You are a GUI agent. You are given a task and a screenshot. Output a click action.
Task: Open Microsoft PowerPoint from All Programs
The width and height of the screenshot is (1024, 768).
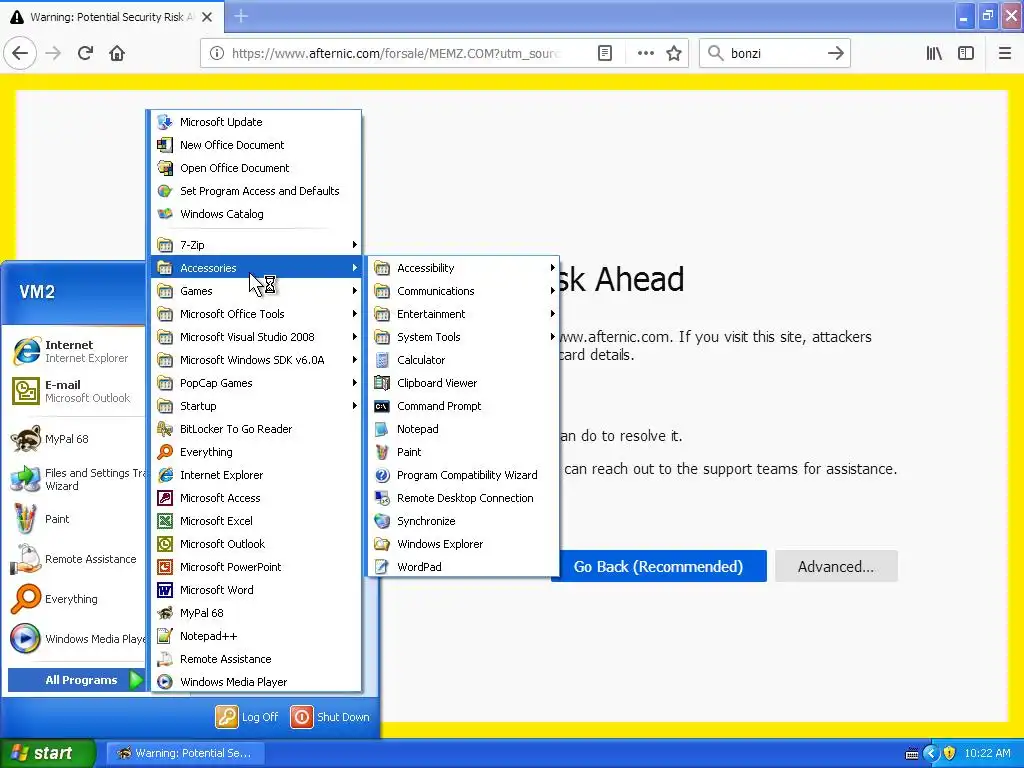tap(256, 567)
